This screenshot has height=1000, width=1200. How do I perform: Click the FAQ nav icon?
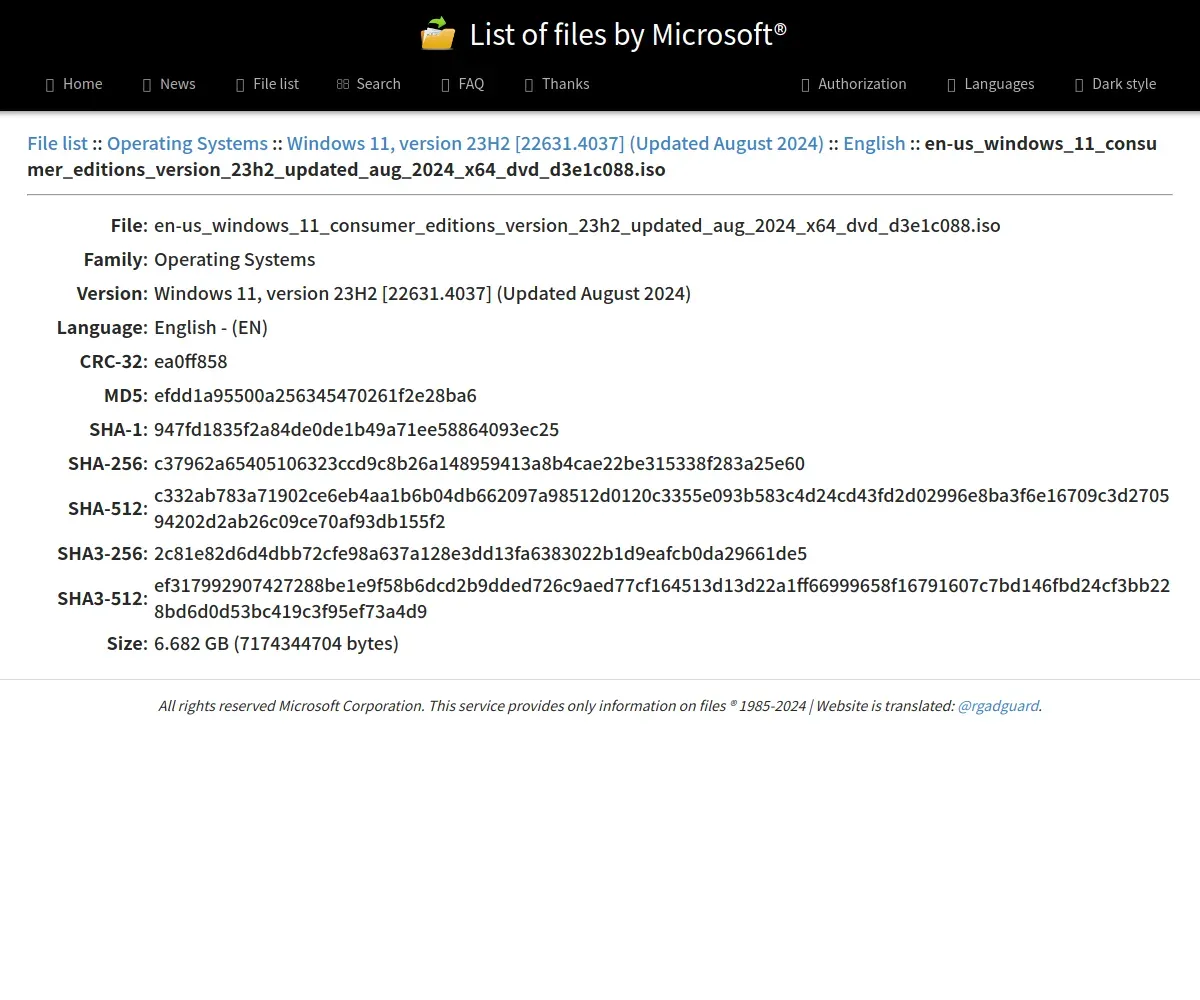point(446,85)
